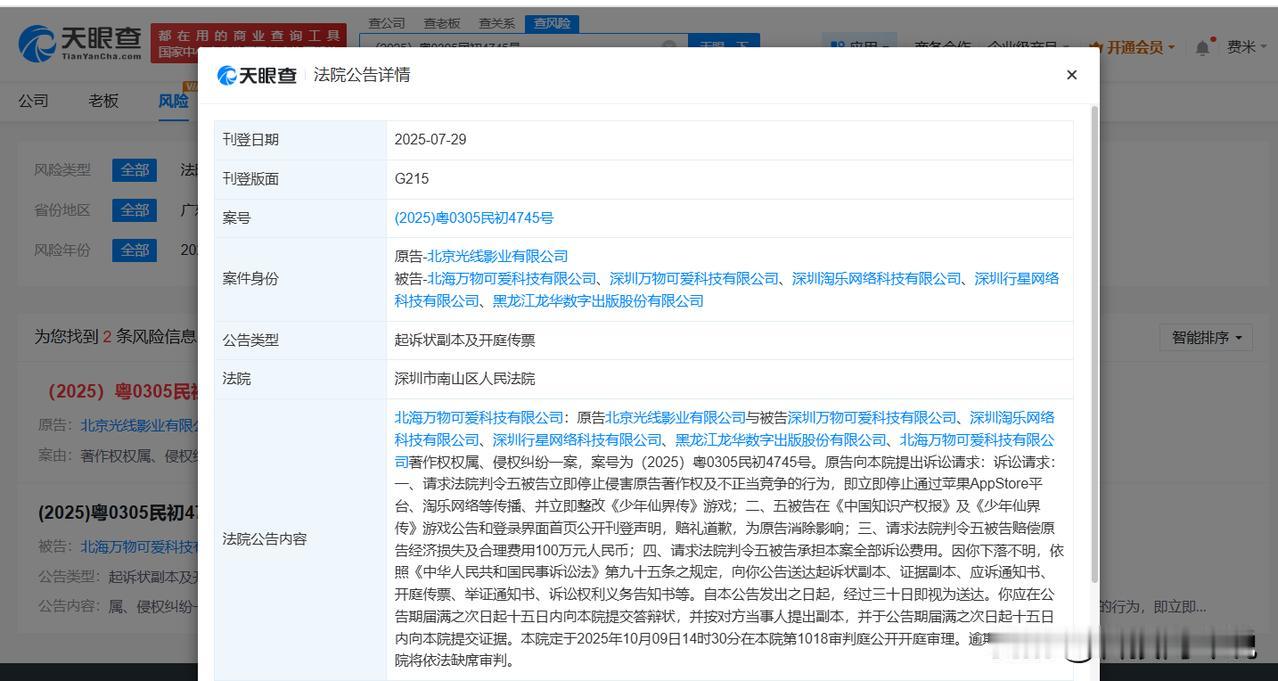Open 深圳万物可爱科技有限公司 in the 案件身份 row
Screen dimensions: 1278x681
(x=694, y=278)
